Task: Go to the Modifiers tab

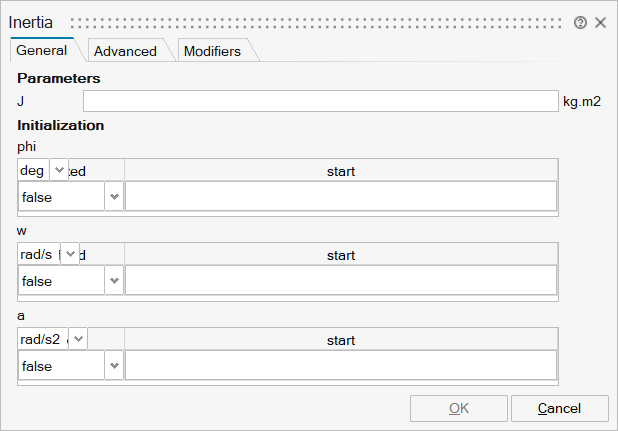Action: (x=211, y=51)
